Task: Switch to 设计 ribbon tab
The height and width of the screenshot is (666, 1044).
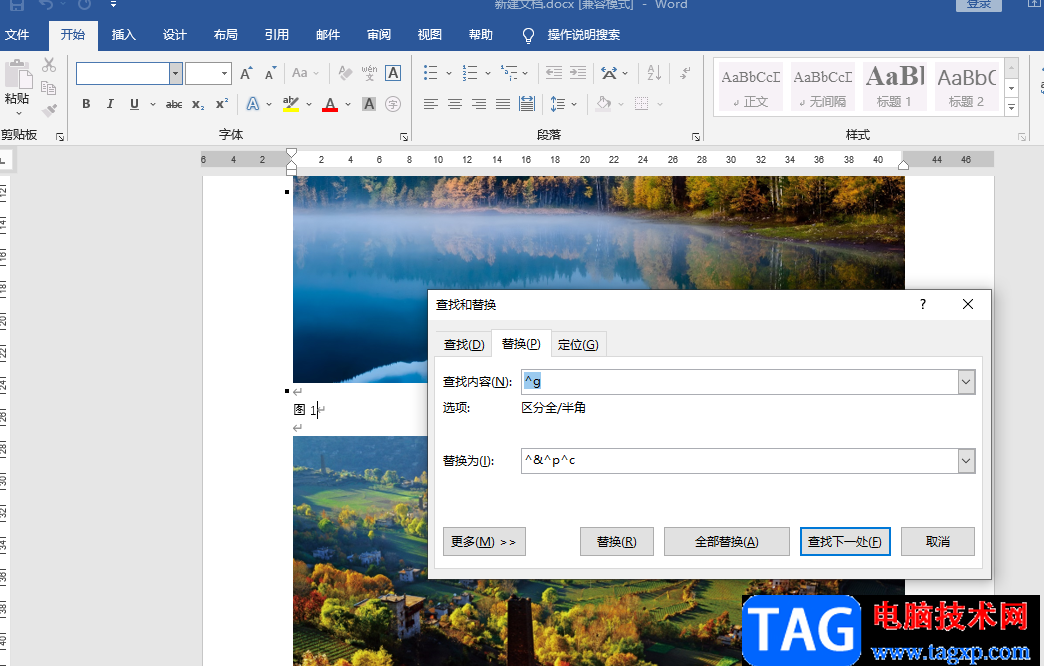Action: (x=174, y=35)
